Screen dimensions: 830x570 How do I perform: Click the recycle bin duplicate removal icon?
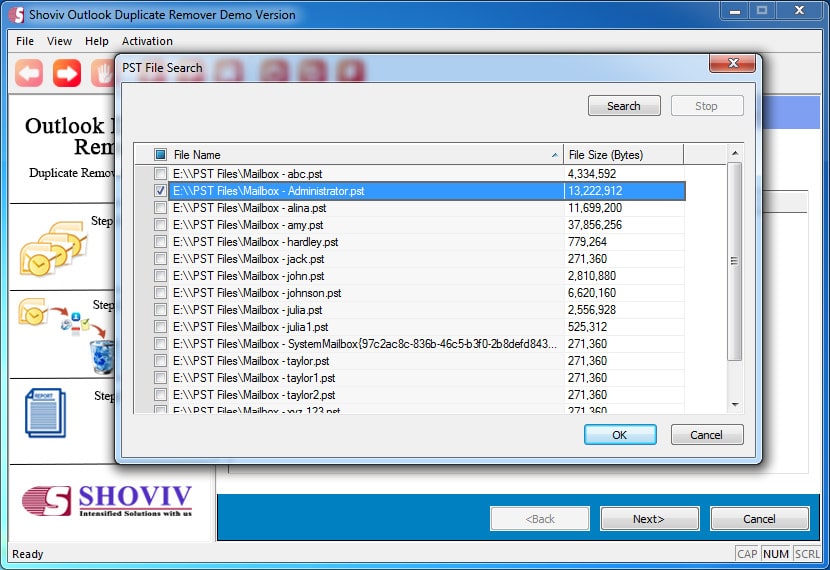pos(102,356)
